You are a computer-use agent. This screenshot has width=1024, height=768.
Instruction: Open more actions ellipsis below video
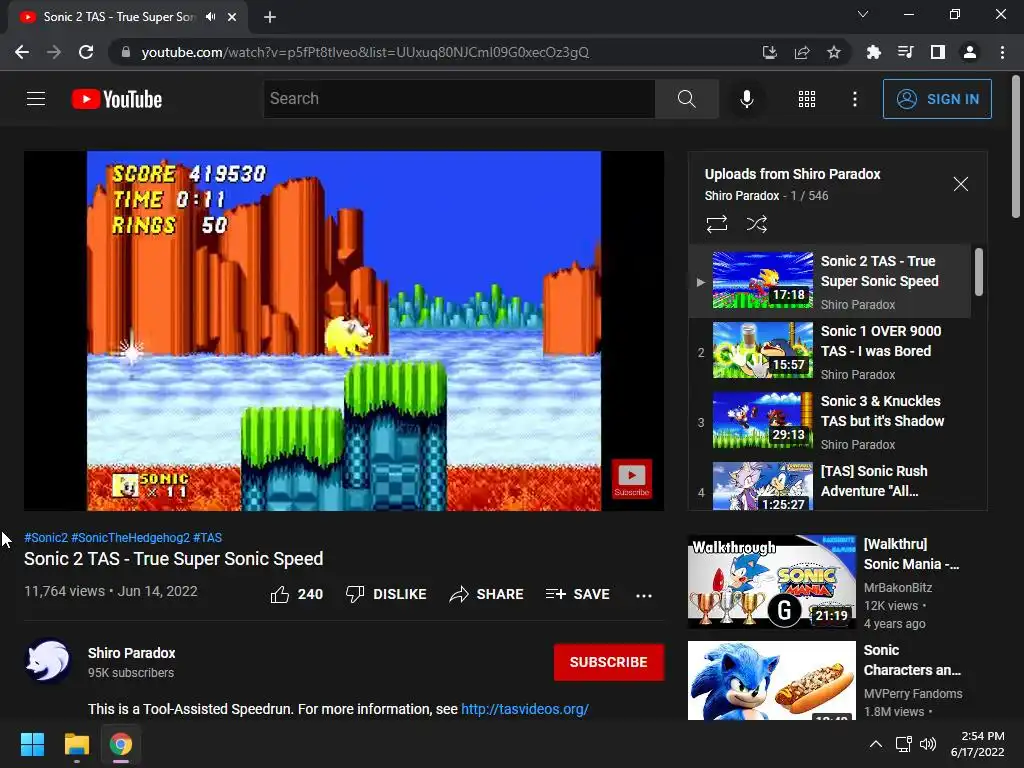(x=644, y=595)
